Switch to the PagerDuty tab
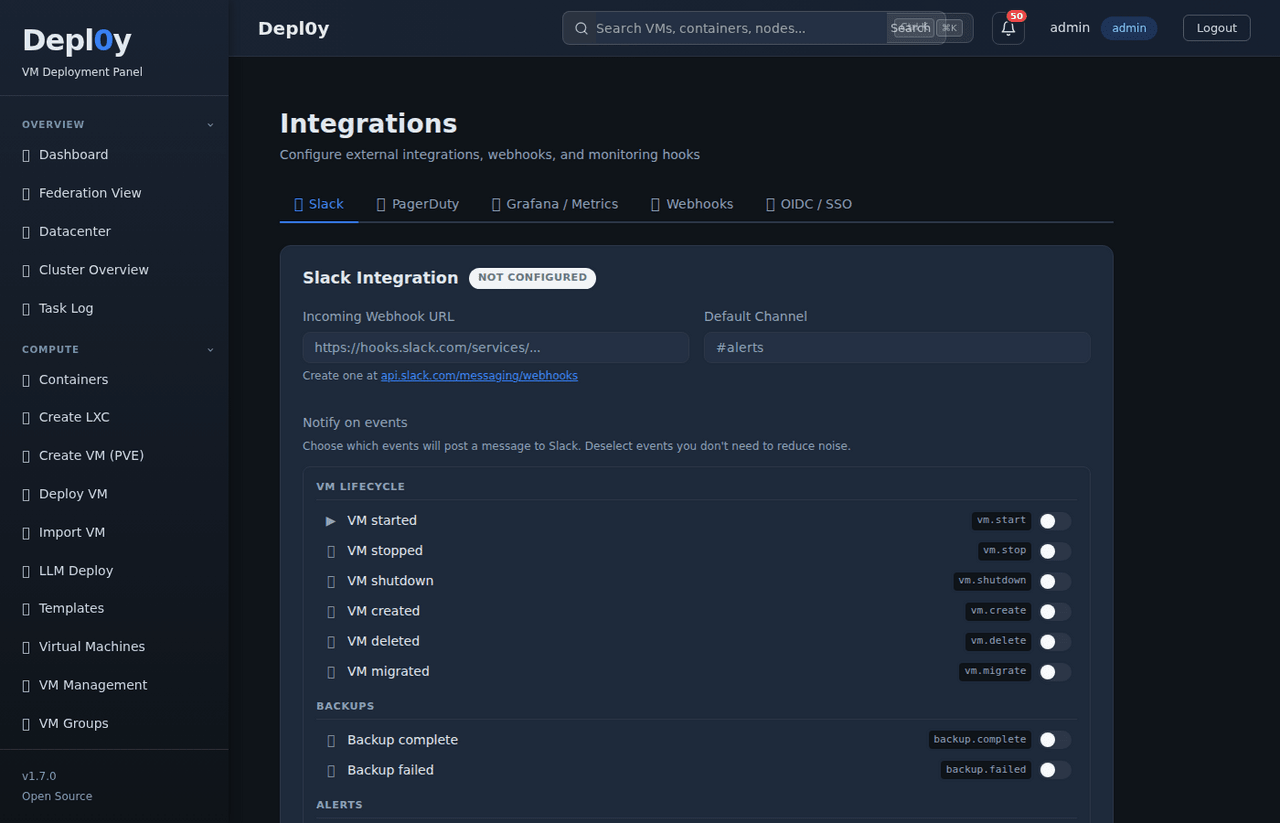 tap(417, 204)
